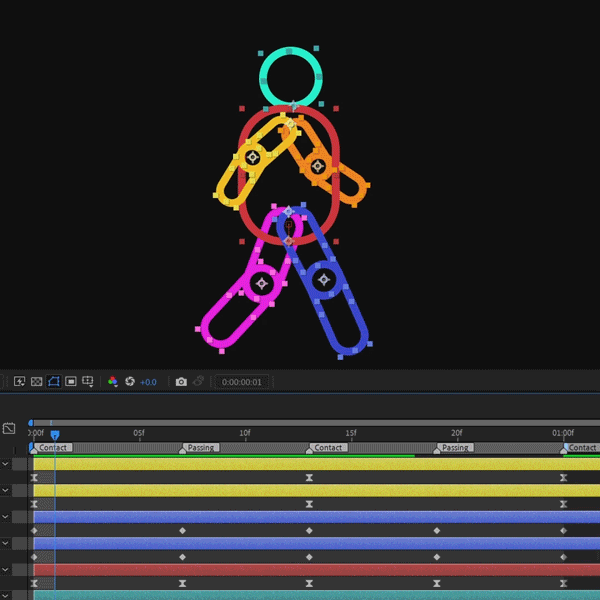Select second yellow layer's hourglass keyframe at middle Contact
The image size is (600, 600).
tap(309, 504)
